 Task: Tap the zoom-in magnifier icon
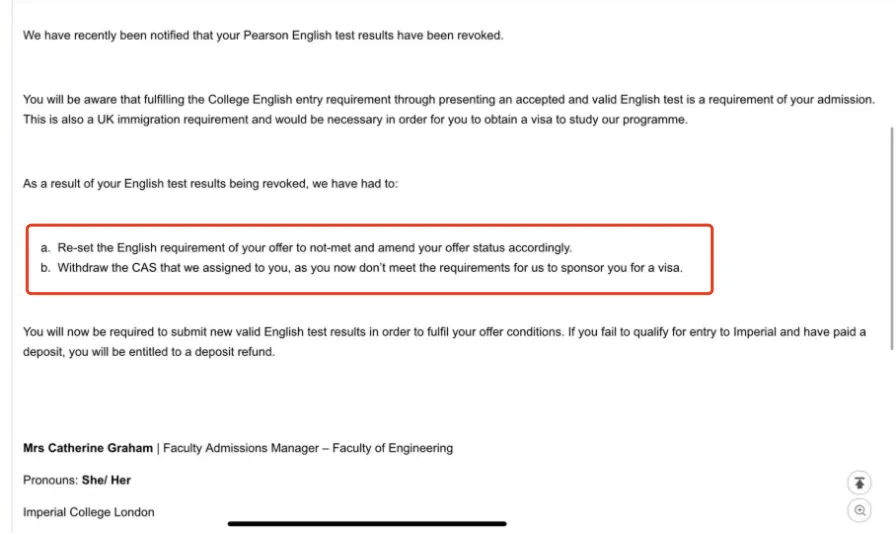[859, 511]
